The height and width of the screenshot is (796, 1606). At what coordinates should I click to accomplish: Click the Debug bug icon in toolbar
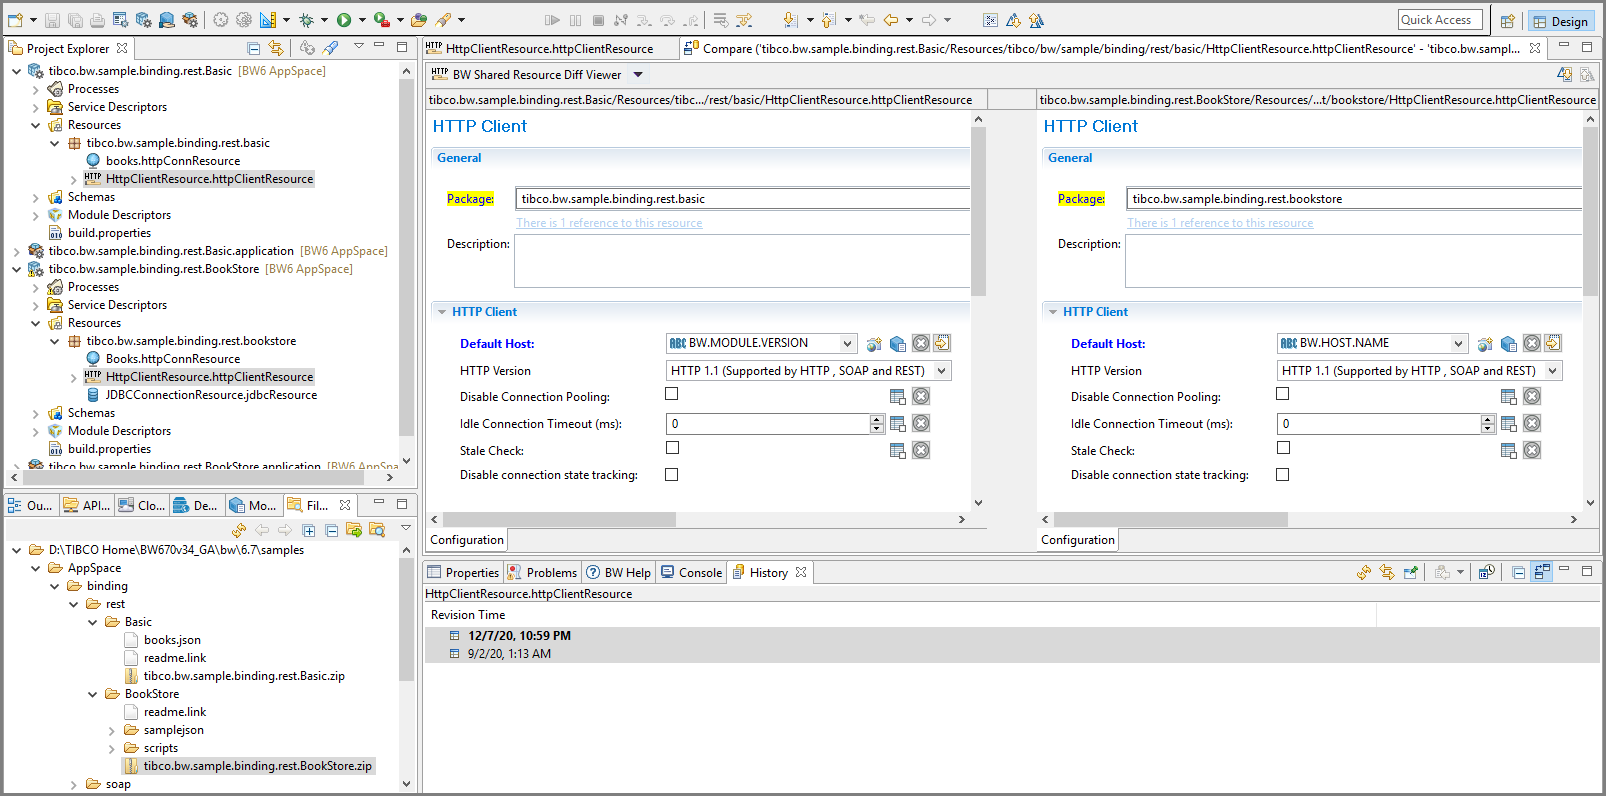click(x=306, y=20)
